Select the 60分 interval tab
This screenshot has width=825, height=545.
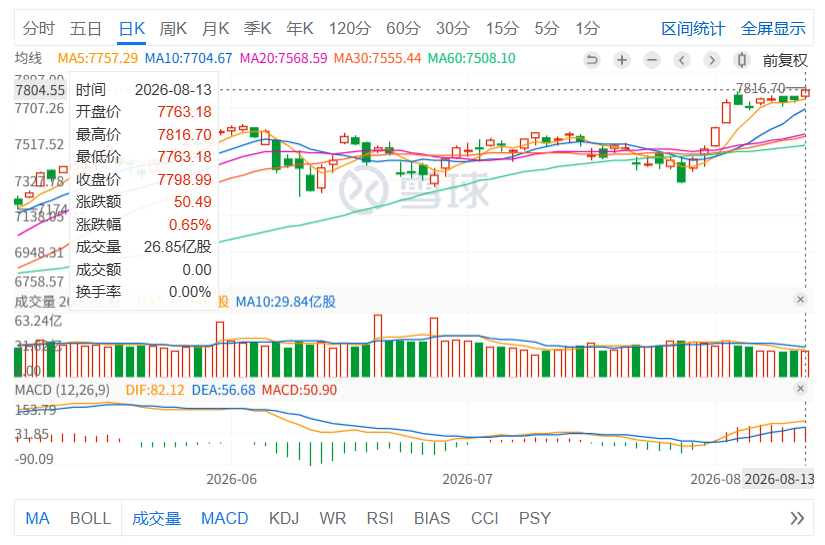pyautogui.click(x=403, y=28)
